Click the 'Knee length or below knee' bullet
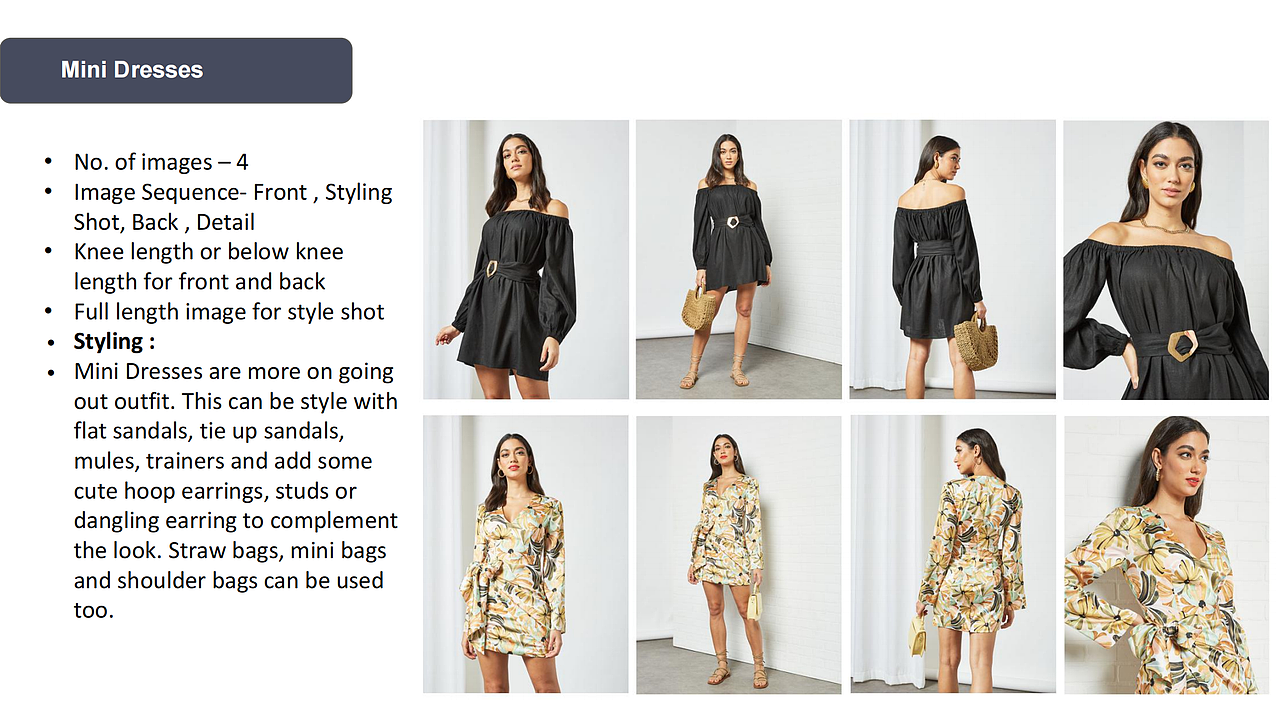 click(209, 252)
